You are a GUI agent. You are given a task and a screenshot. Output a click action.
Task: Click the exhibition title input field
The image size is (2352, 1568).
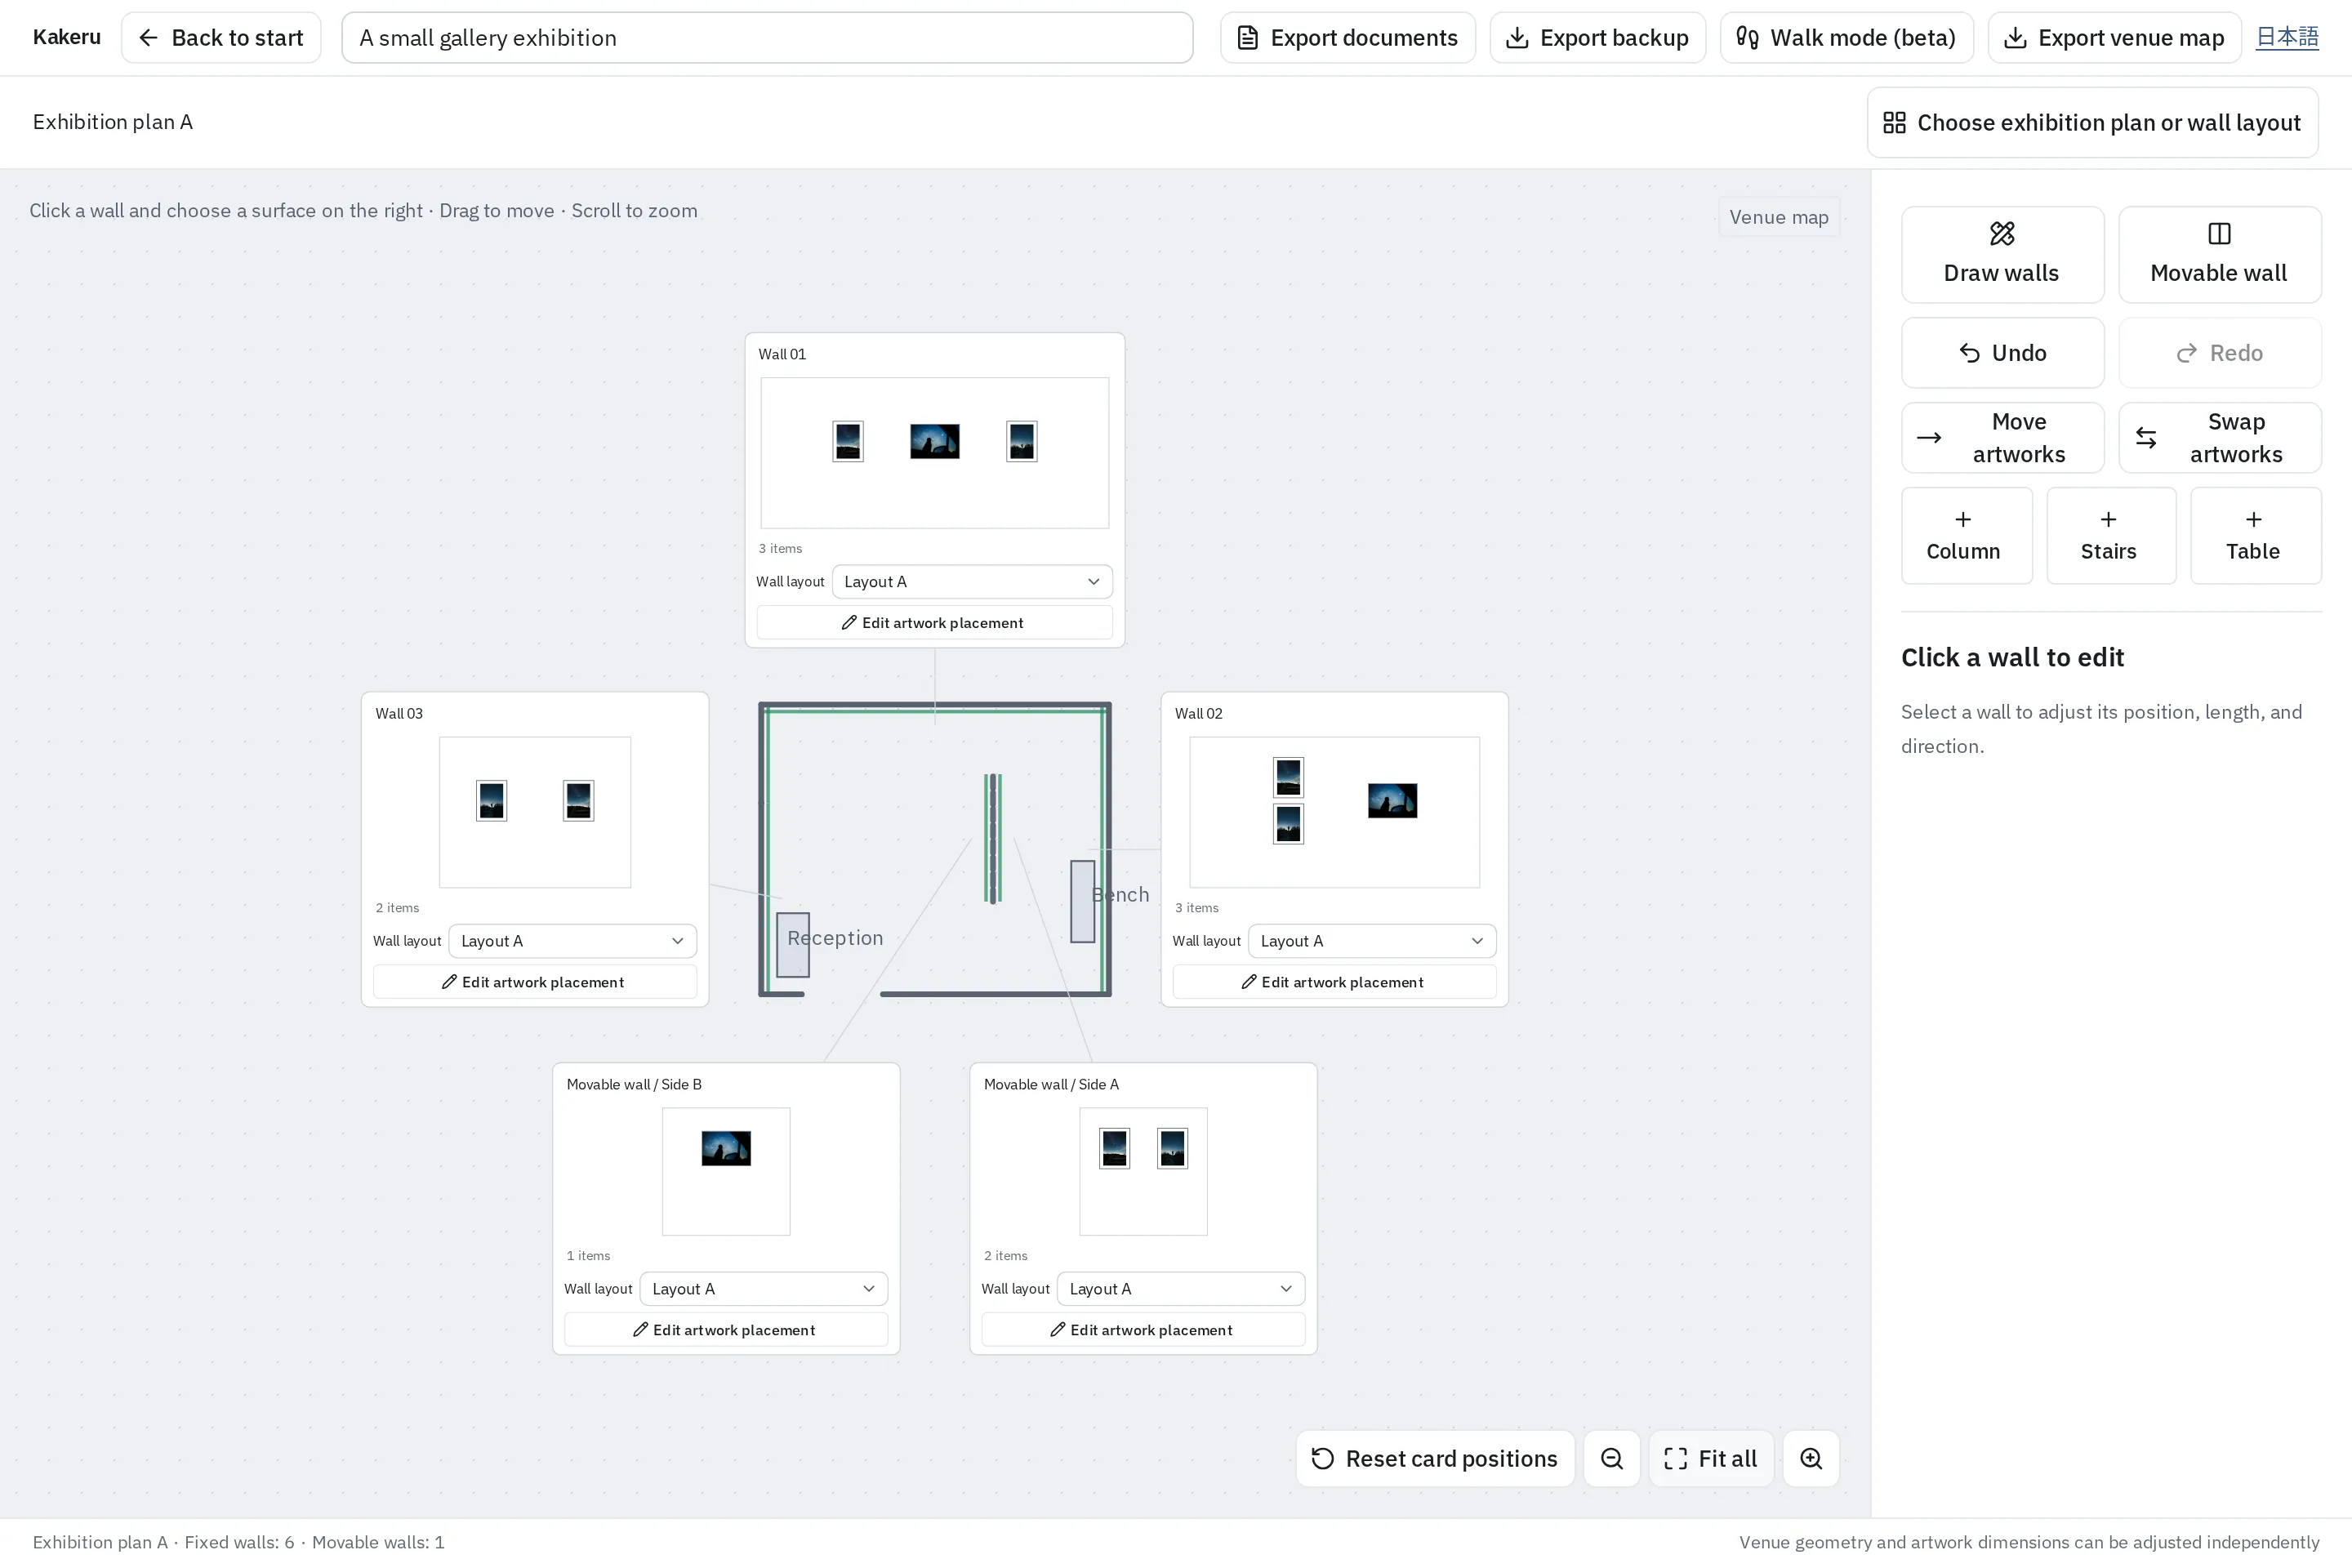tap(767, 38)
